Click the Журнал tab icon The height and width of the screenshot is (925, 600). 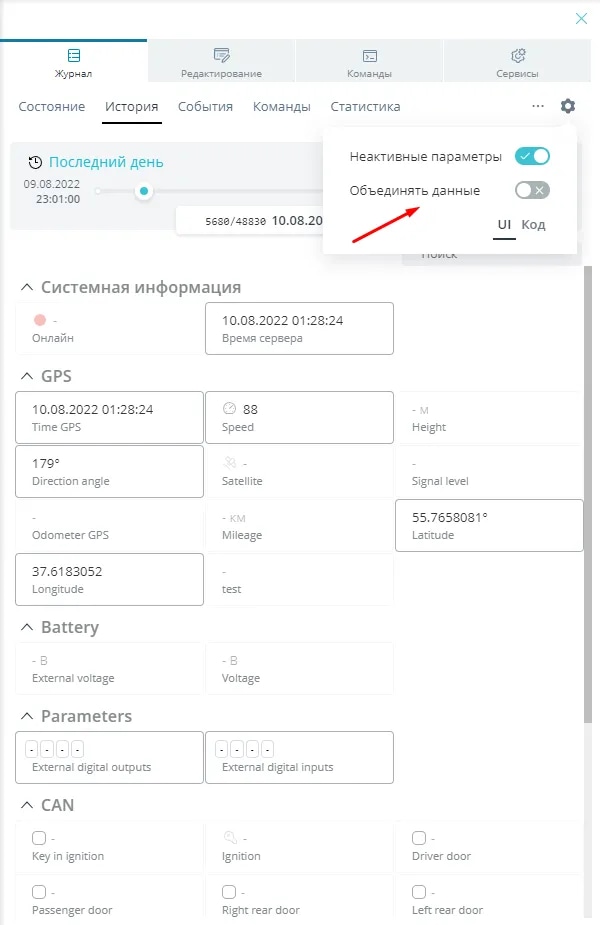point(74,56)
